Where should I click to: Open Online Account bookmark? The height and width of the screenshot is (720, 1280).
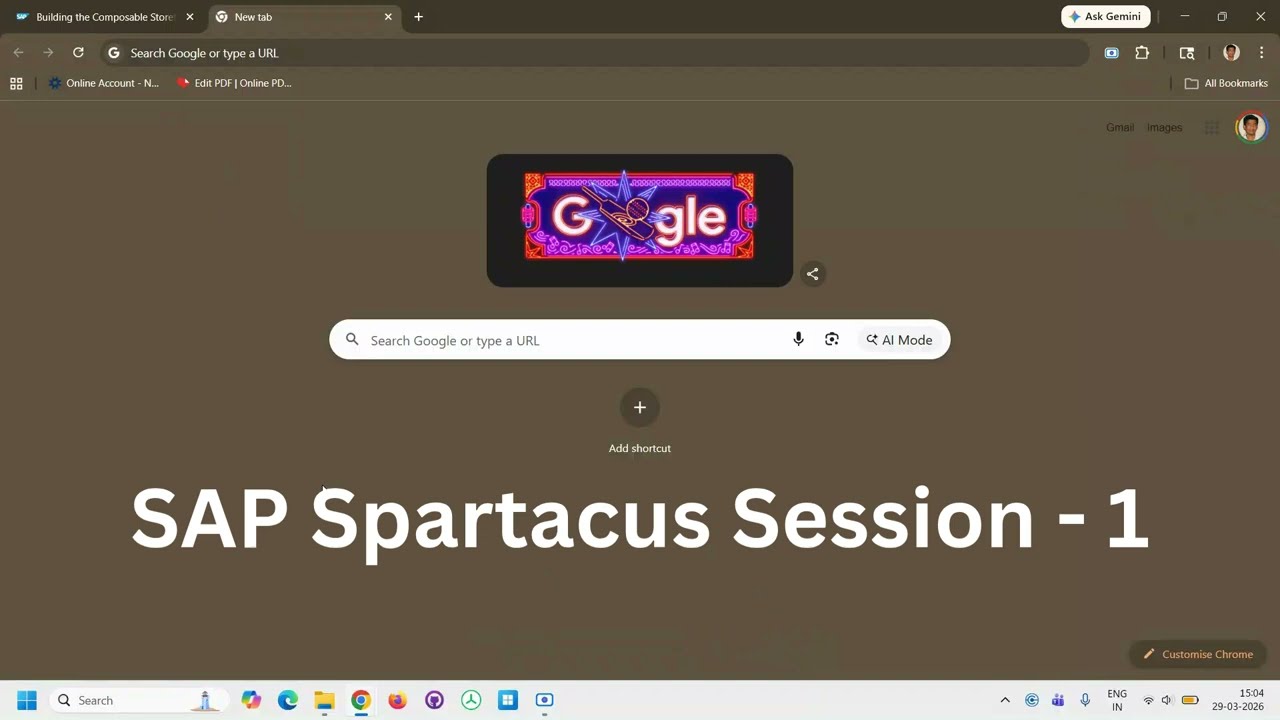[104, 83]
